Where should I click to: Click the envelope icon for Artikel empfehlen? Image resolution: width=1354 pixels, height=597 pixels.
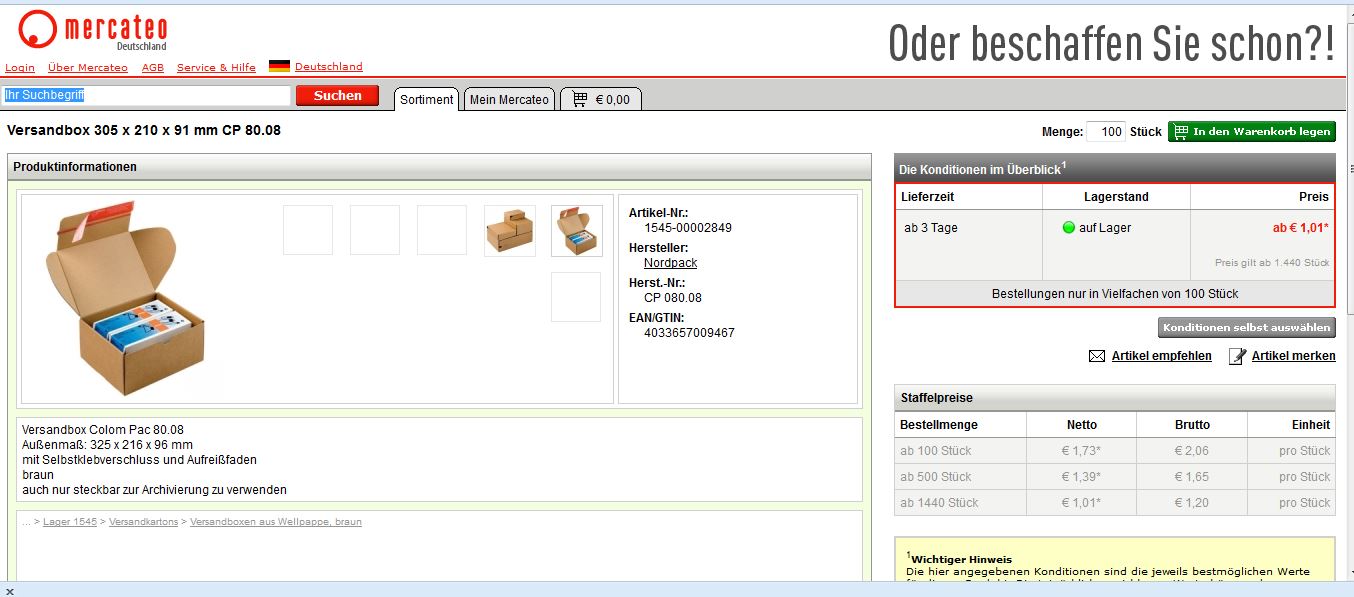pyautogui.click(x=1097, y=356)
